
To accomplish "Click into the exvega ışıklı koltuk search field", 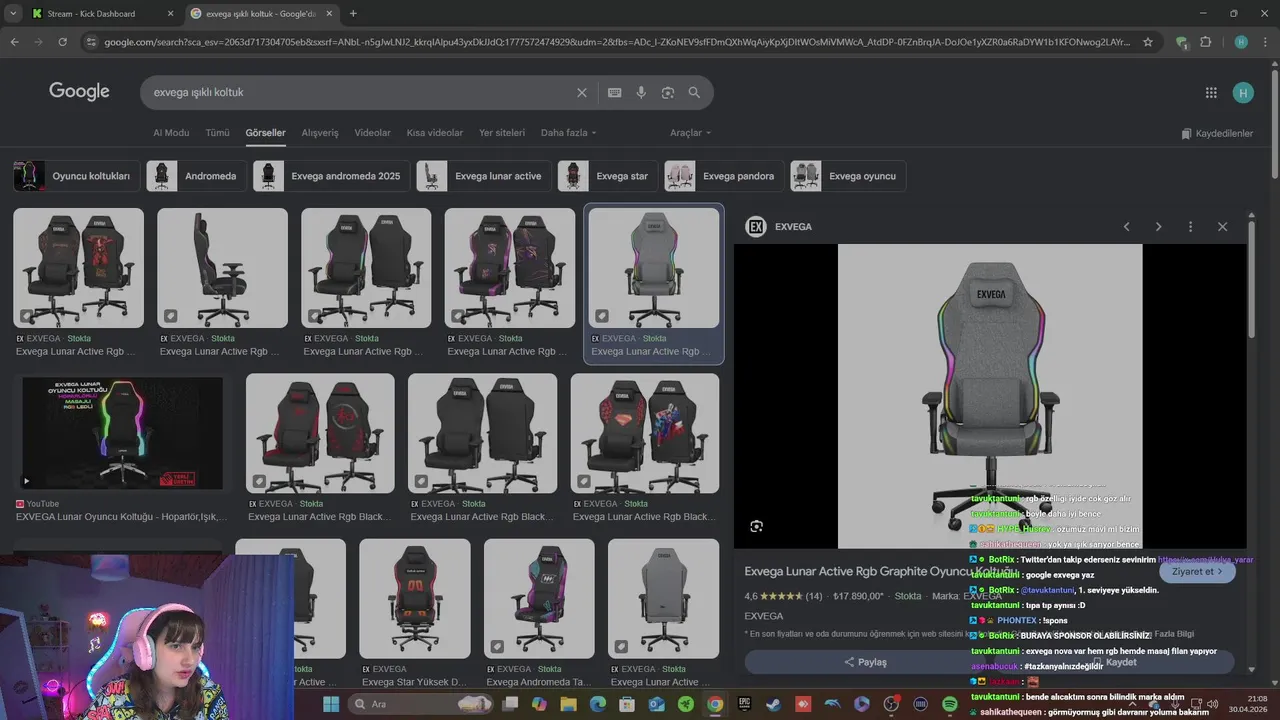I will [360, 92].
